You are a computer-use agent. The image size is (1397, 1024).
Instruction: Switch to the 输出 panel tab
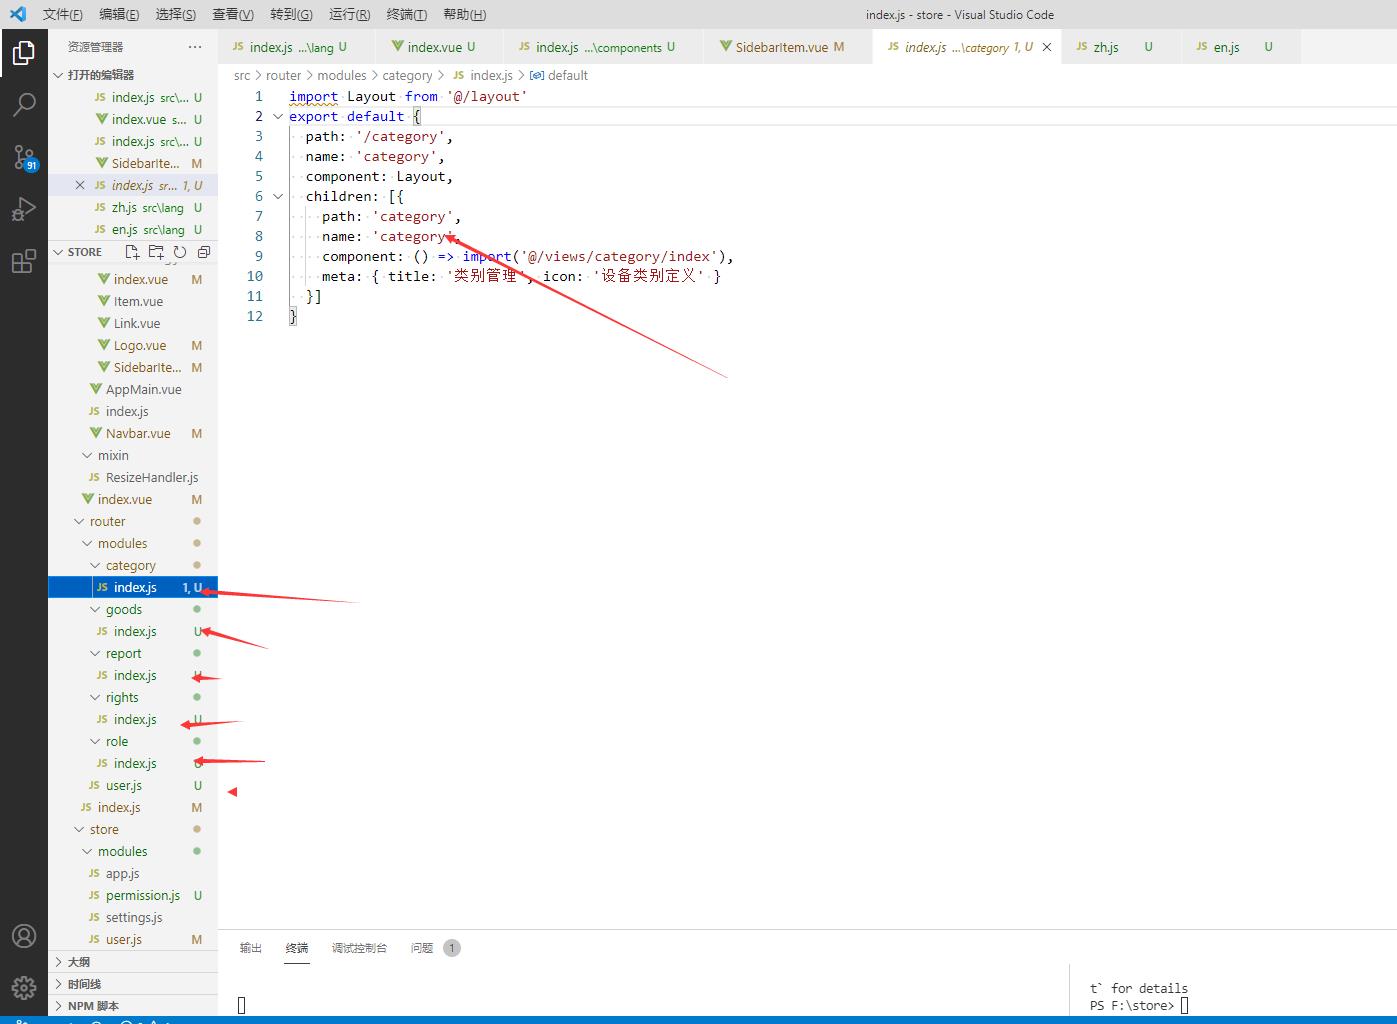(x=251, y=948)
